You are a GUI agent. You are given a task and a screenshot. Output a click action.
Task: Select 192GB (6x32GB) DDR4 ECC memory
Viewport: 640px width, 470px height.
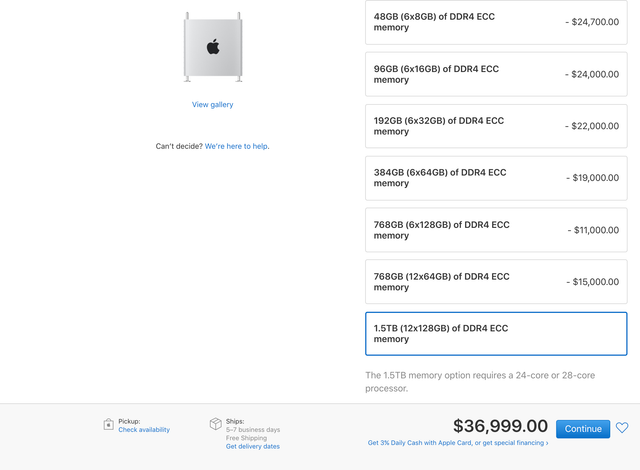pyautogui.click(x=496, y=126)
